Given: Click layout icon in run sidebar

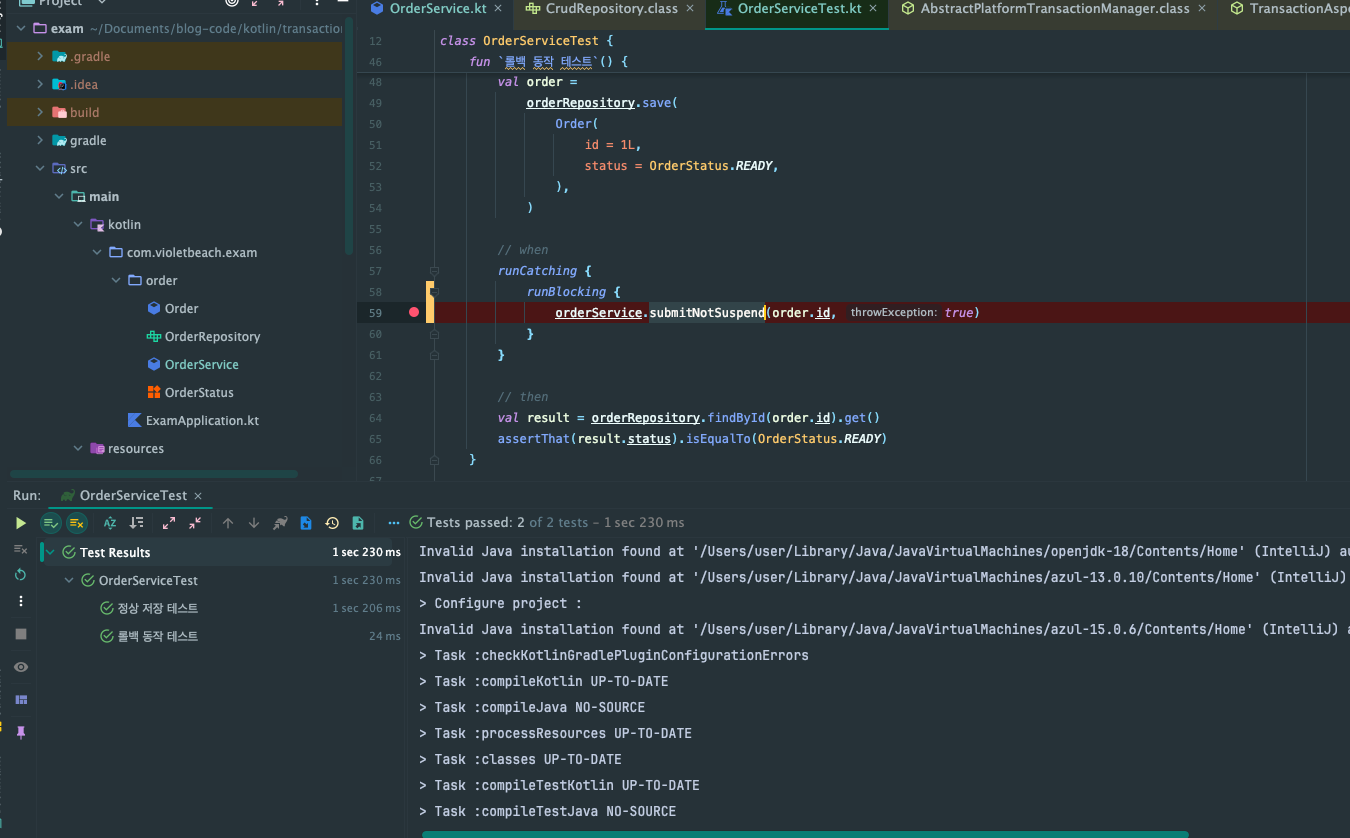Looking at the screenshot, I should (21, 700).
